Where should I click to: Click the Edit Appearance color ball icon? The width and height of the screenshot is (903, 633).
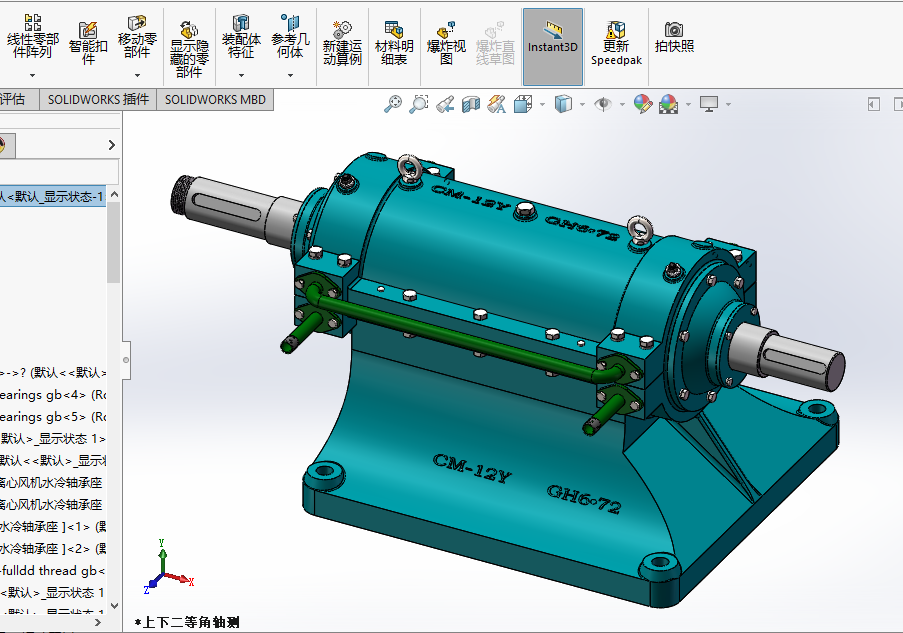[x=643, y=104]
